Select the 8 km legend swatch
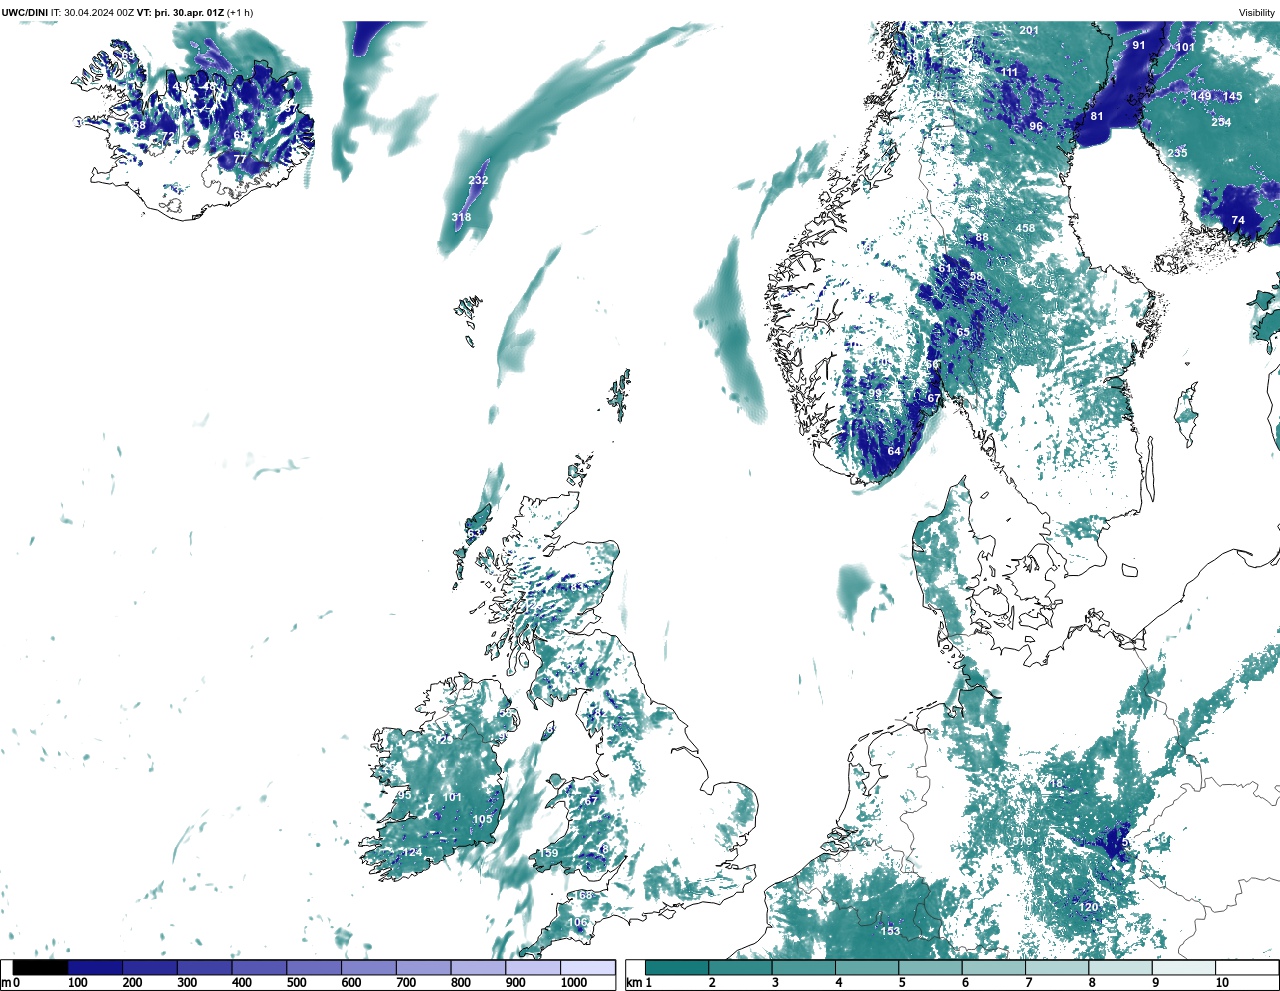 tap(1120, 967)
